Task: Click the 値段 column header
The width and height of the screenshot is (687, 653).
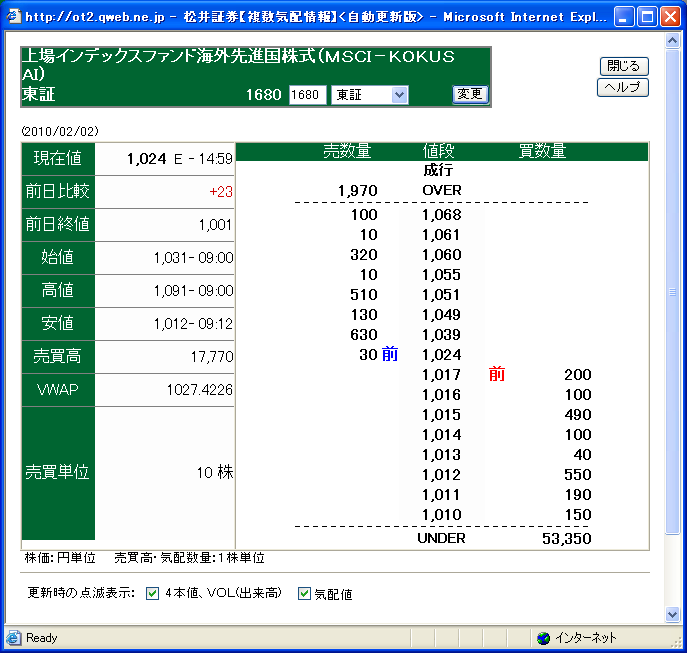Action: click(439, 151)
